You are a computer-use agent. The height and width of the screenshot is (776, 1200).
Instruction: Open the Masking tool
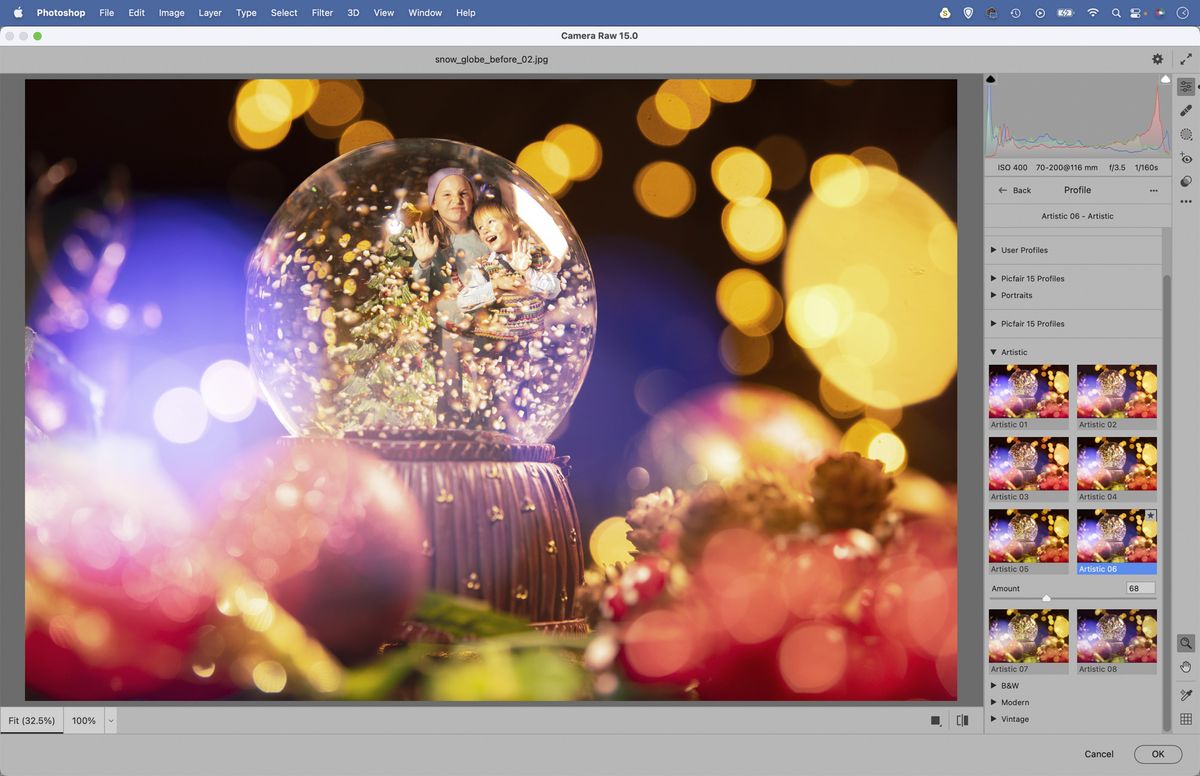[1186, 134]
